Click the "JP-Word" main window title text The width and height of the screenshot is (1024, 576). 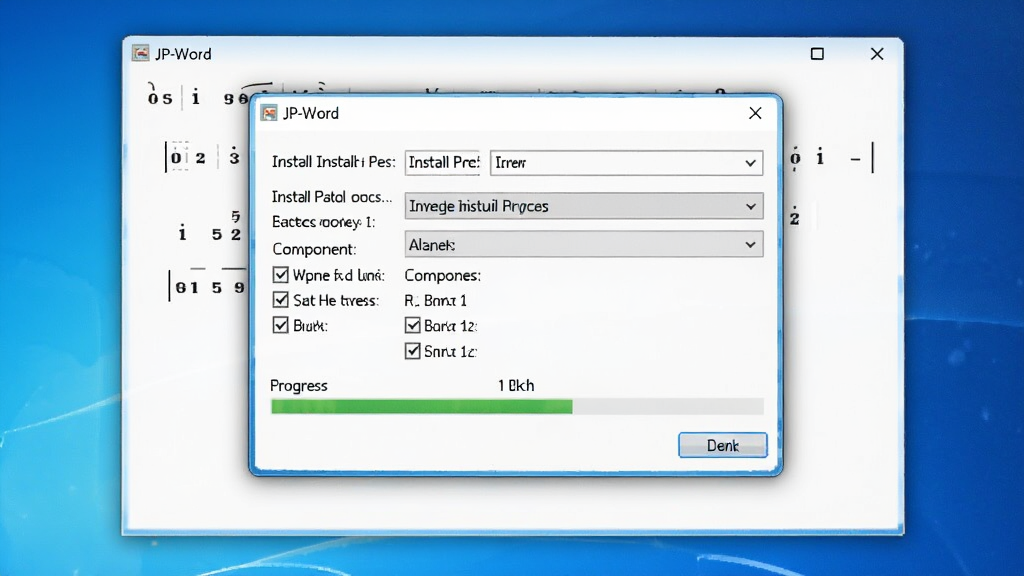[183, 54]
